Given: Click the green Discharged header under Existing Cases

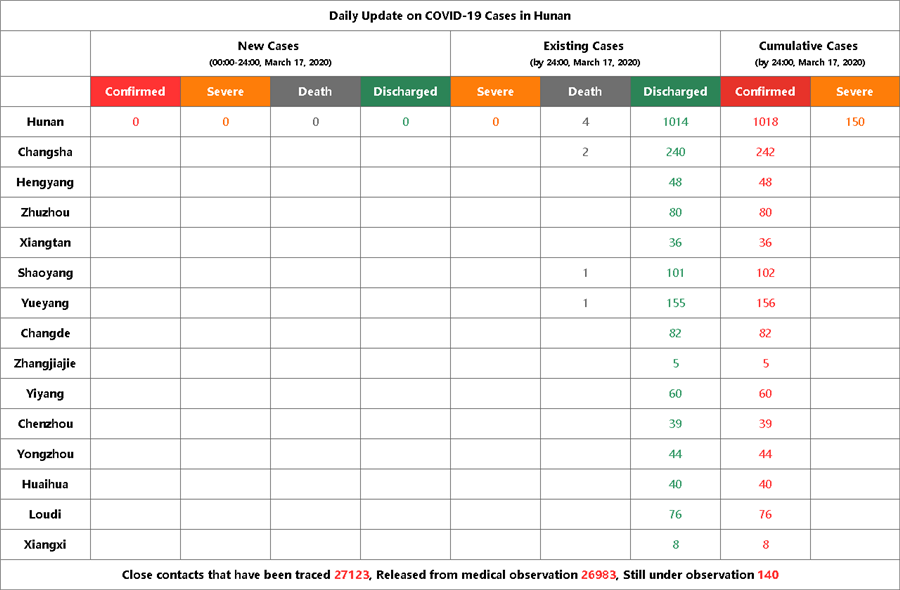Looking at the screenshot, I should (675, 92).
